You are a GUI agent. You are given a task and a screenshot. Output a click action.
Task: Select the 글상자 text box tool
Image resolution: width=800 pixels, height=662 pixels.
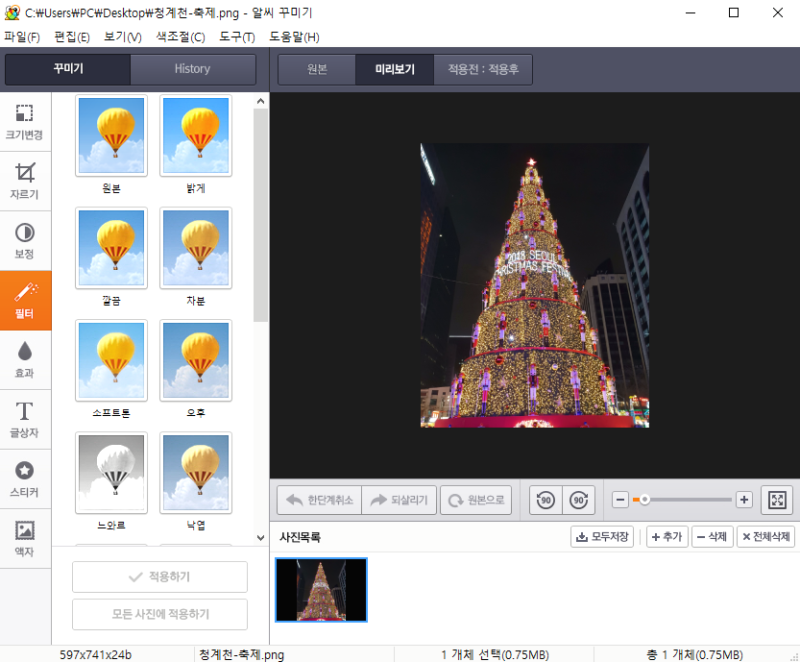coord(25,420)
